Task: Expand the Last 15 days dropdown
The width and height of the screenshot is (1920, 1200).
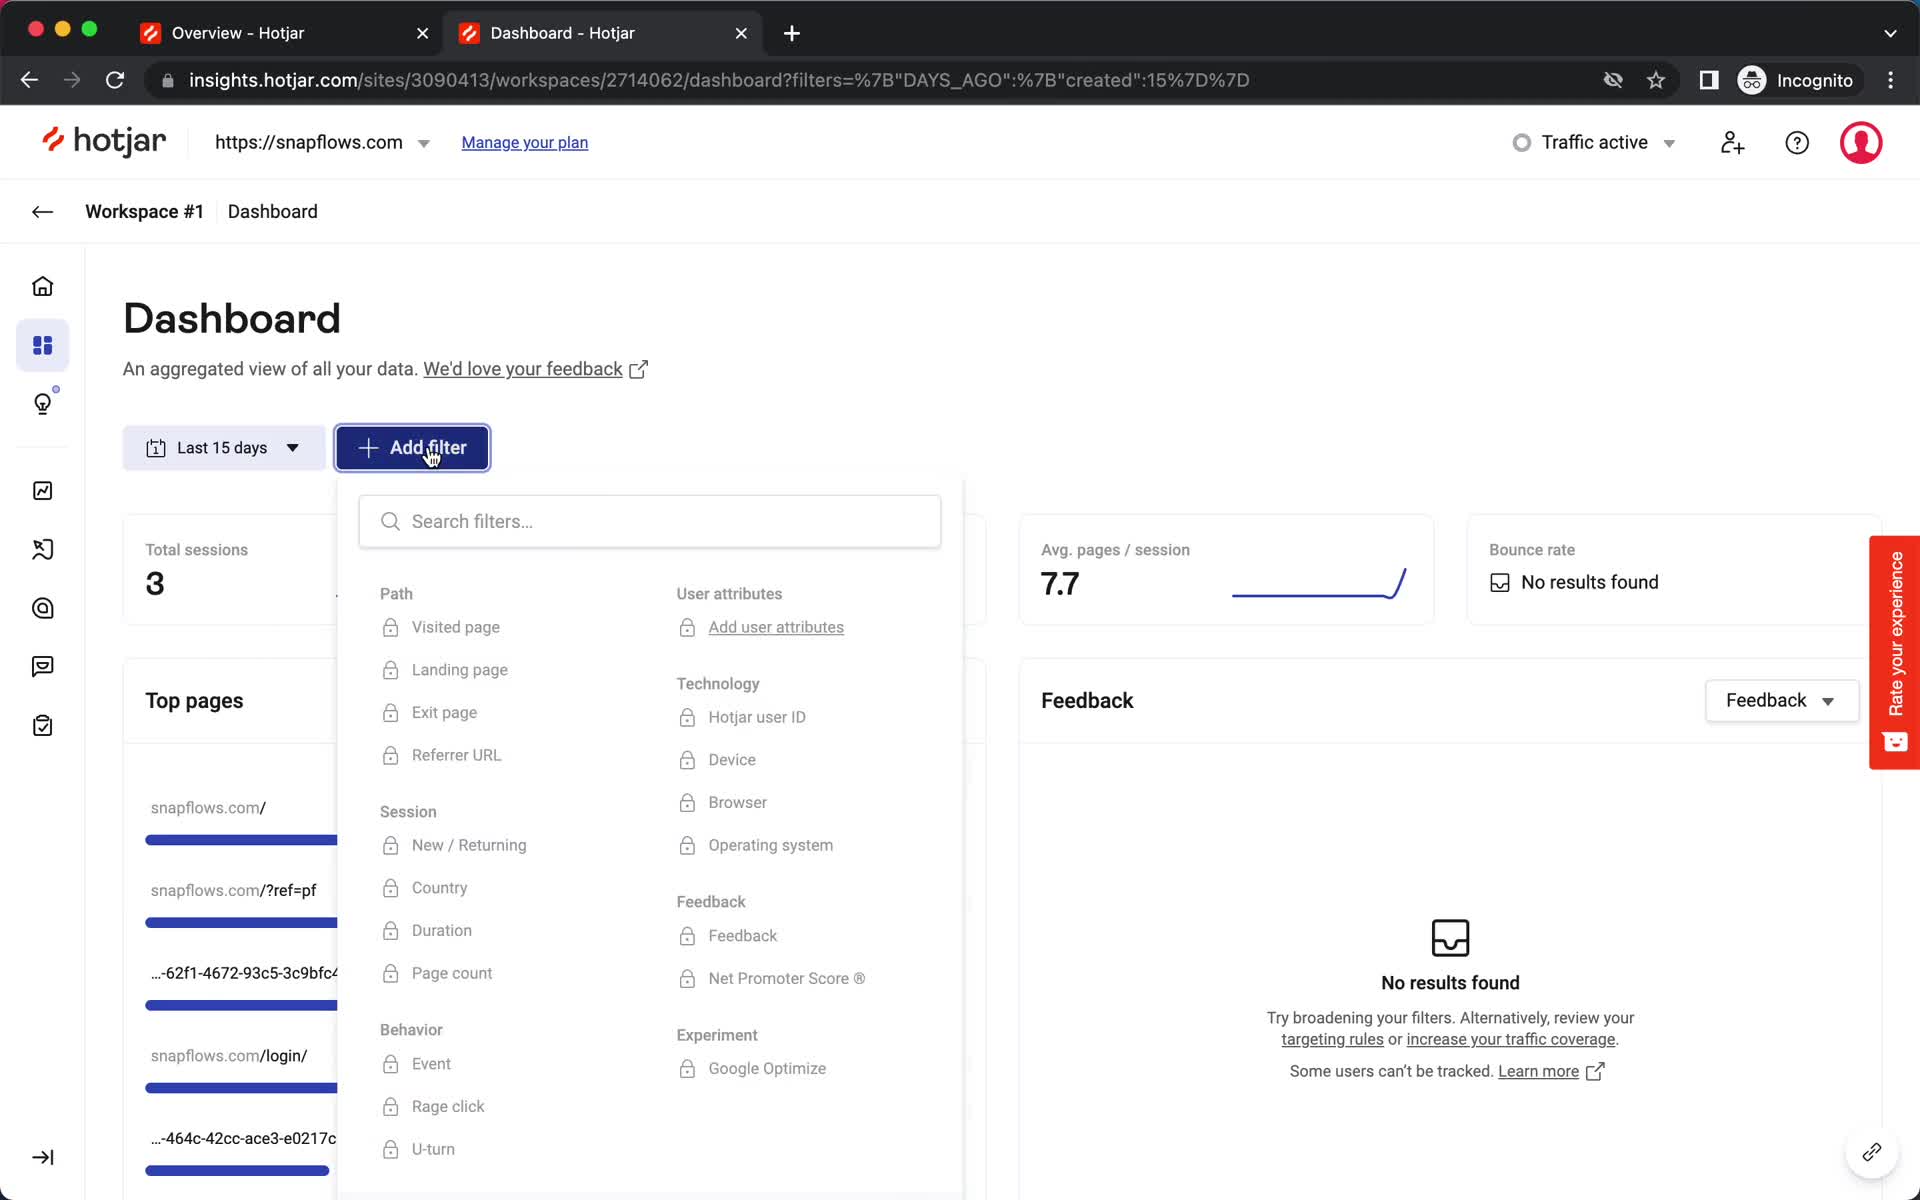Action: click(223, 447)
